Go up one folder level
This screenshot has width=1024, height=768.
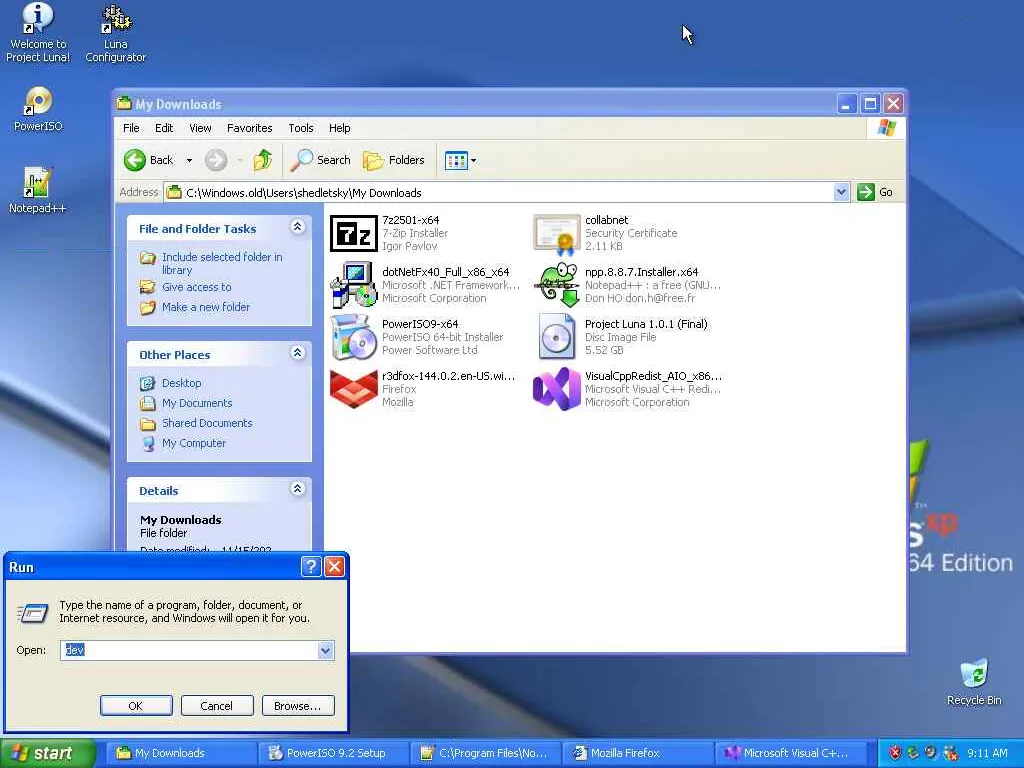tap(263, 160)
